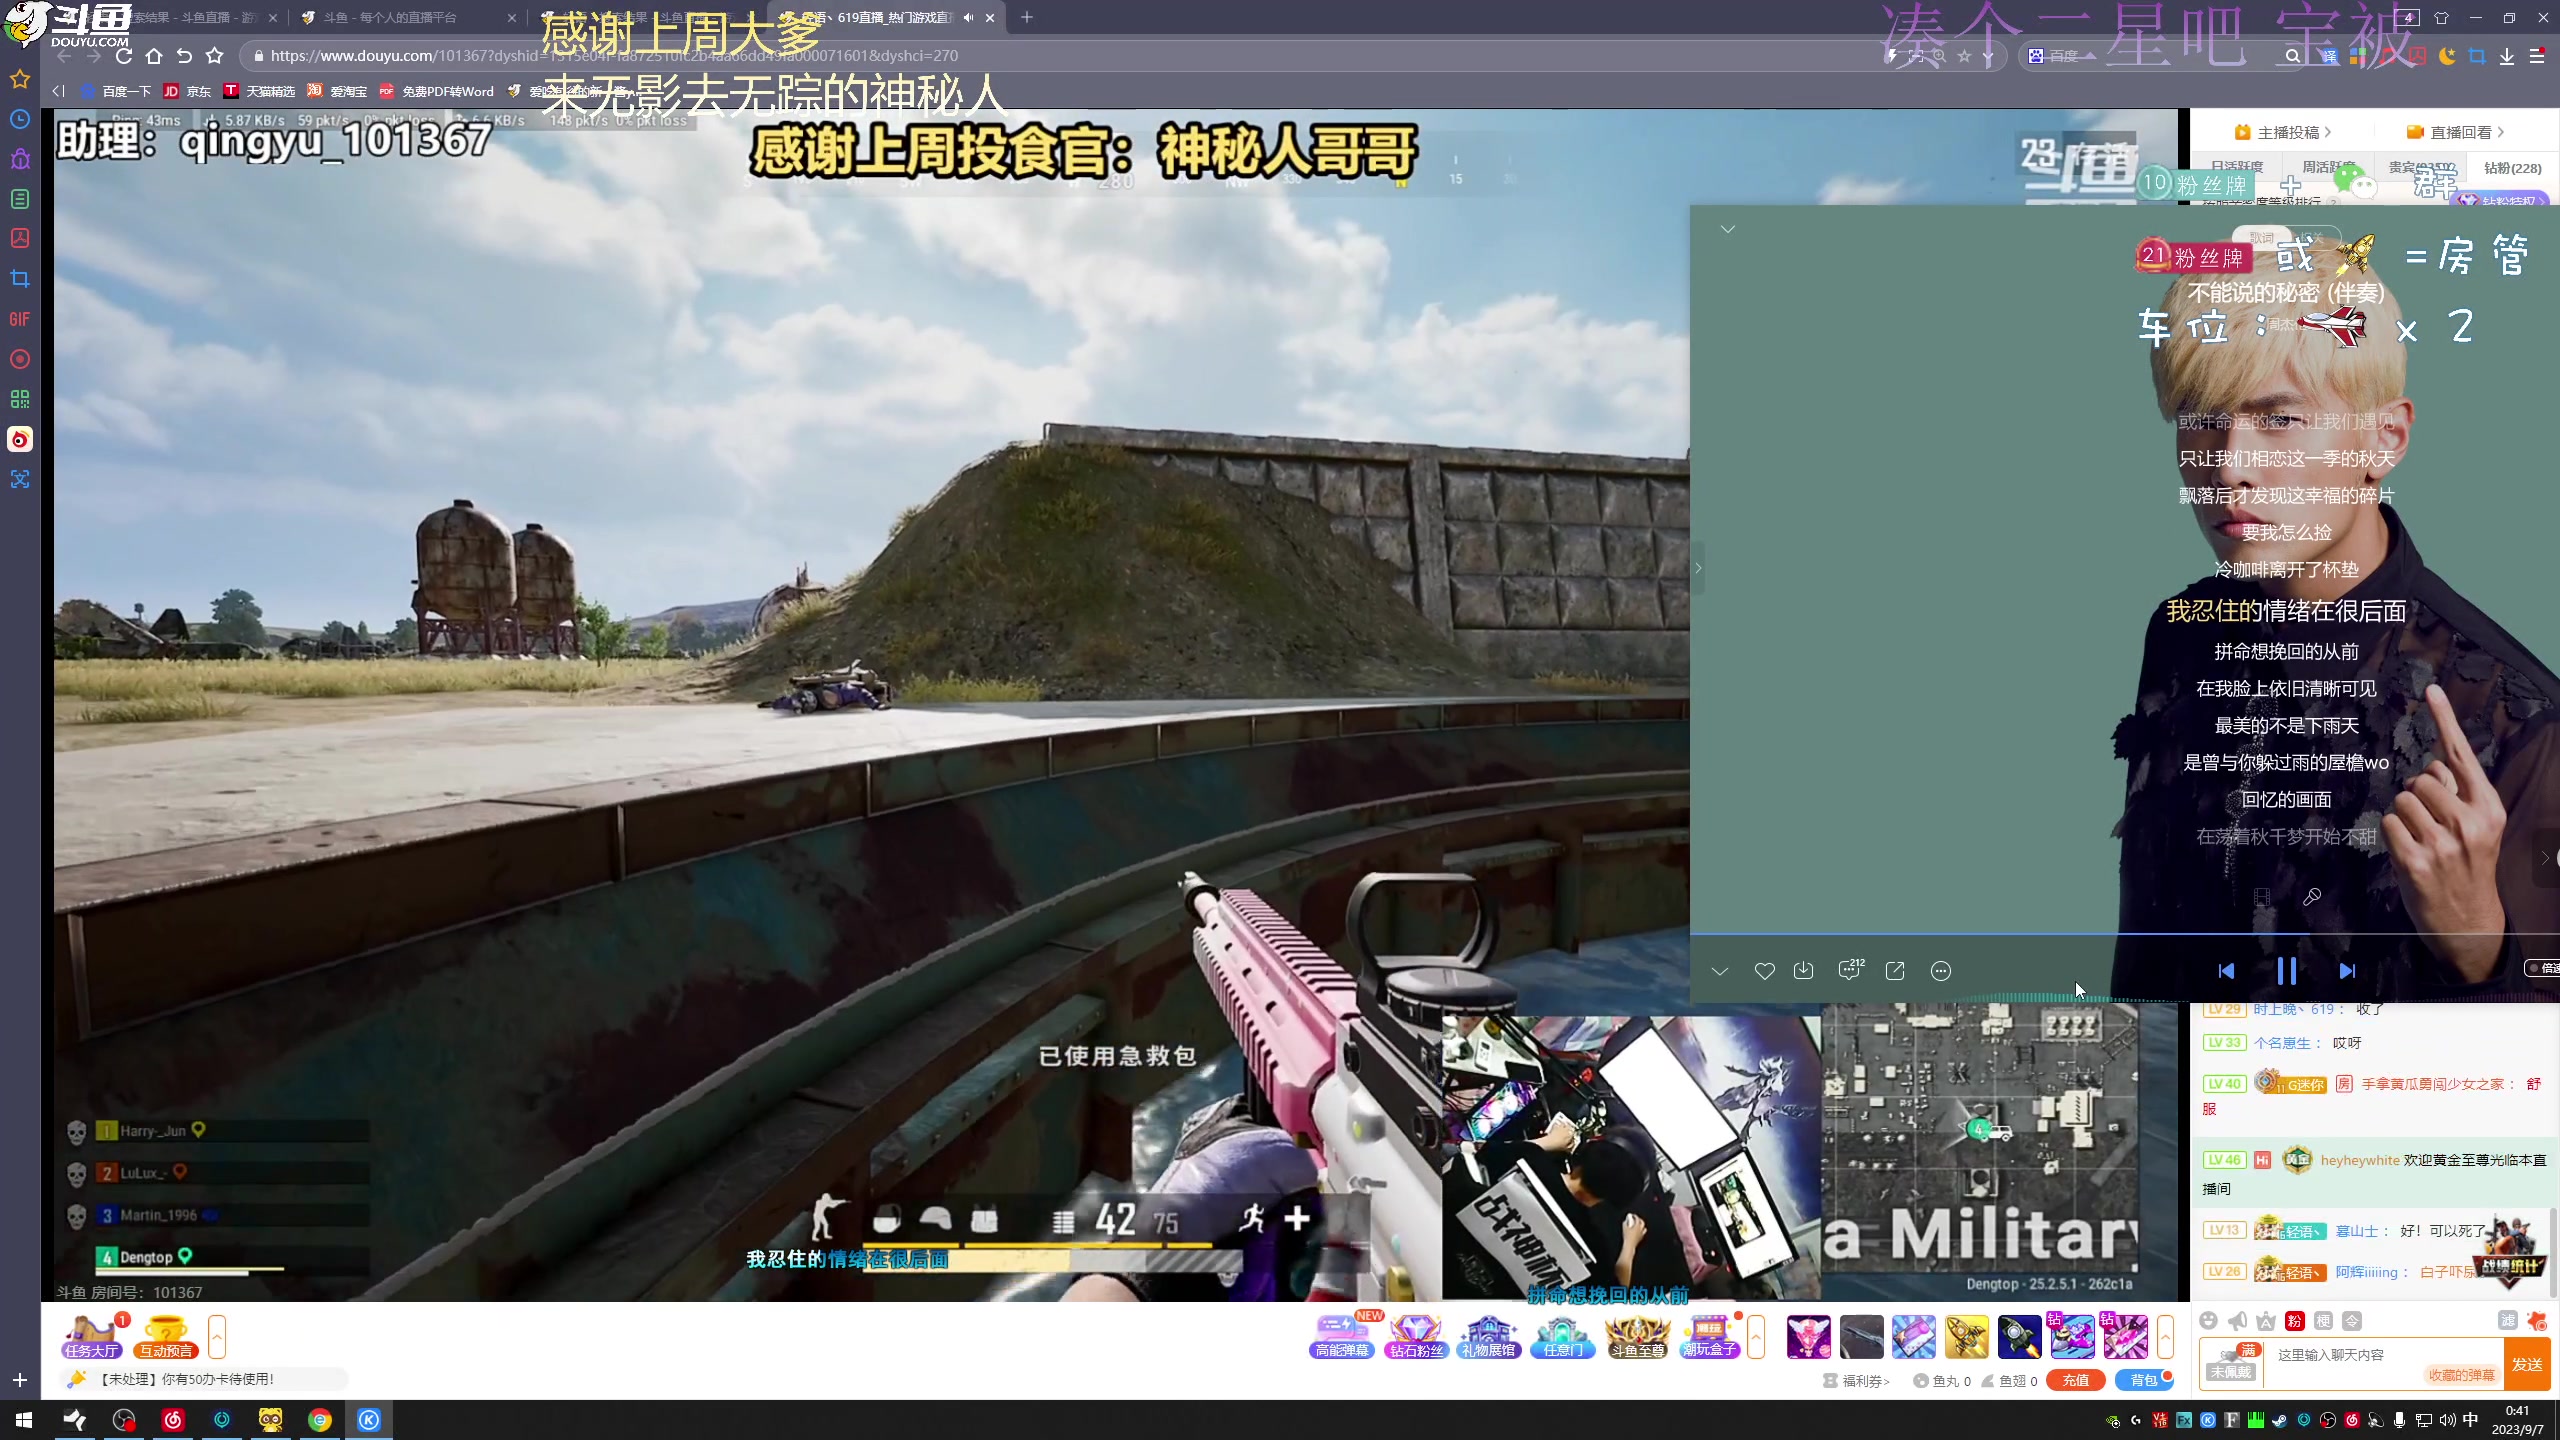The height and width of the screenshot is (1440, 2560).
Task: Expand arrow next to 互动预言
Action: pos(217,1337)
